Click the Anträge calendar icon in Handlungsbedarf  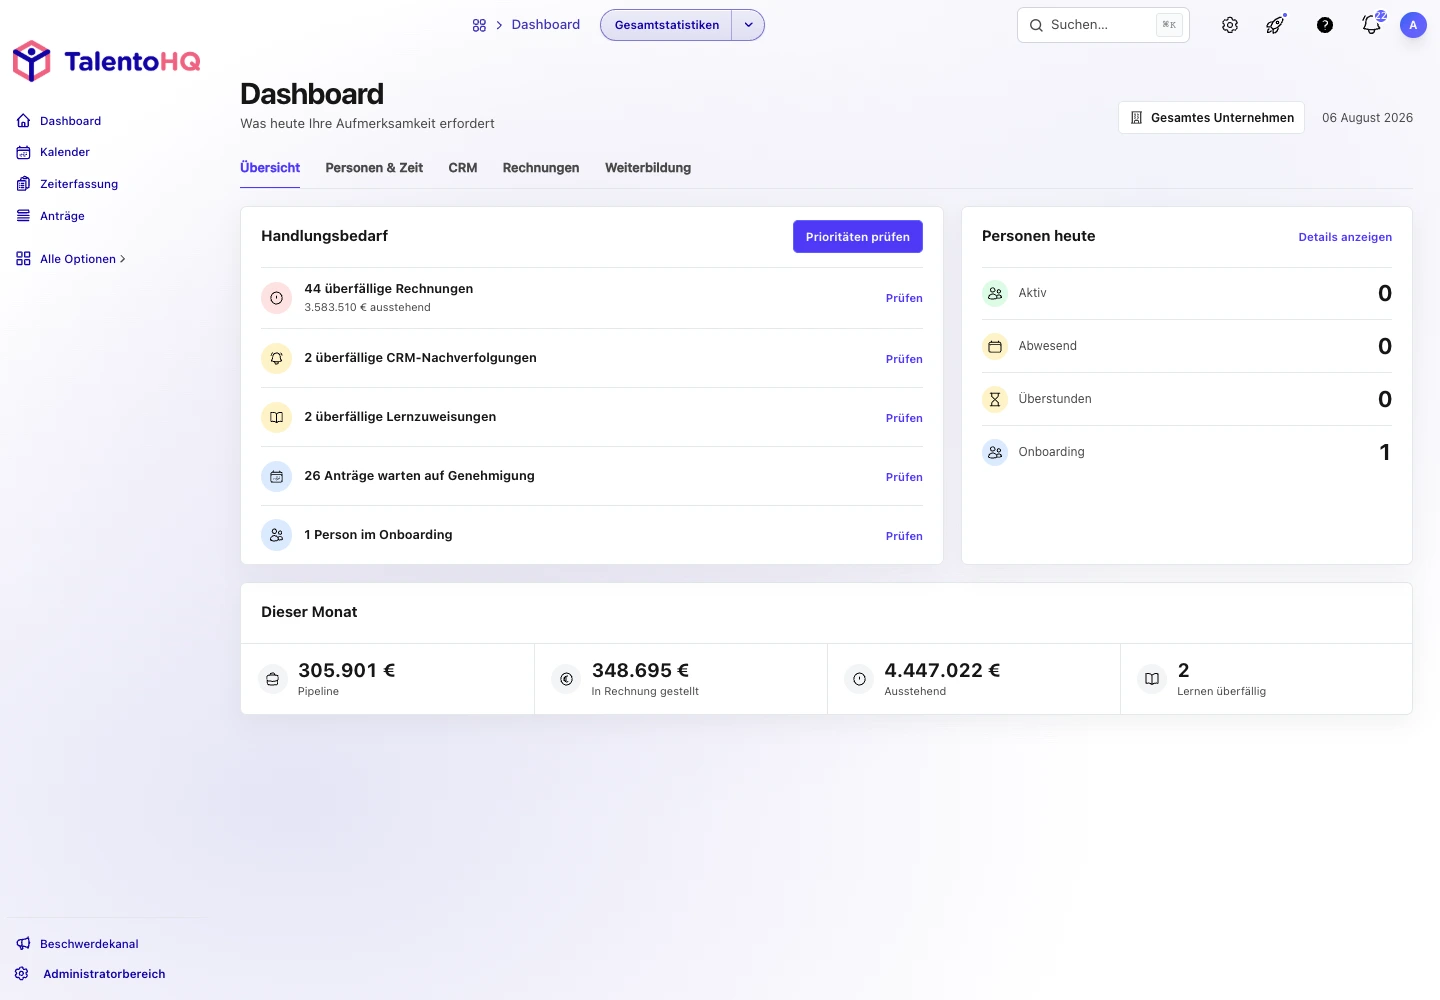(277, 476)
